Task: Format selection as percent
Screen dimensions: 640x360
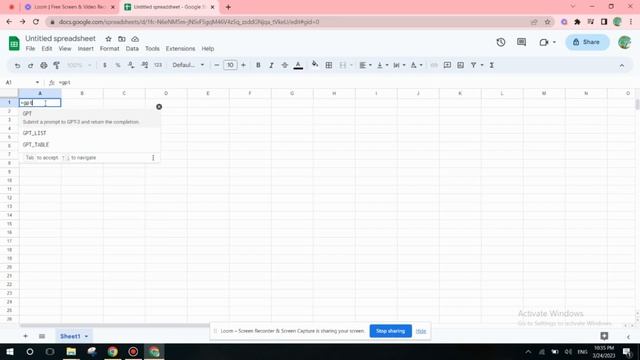Action: (118, 65)
